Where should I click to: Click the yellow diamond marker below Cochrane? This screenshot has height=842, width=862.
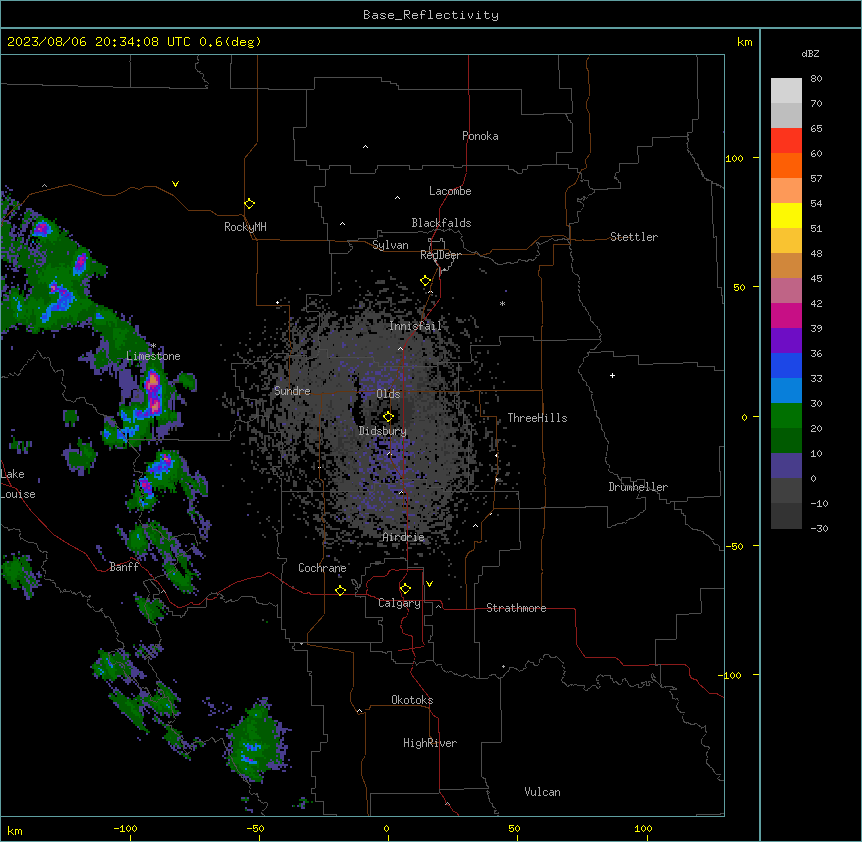point(340,590)
